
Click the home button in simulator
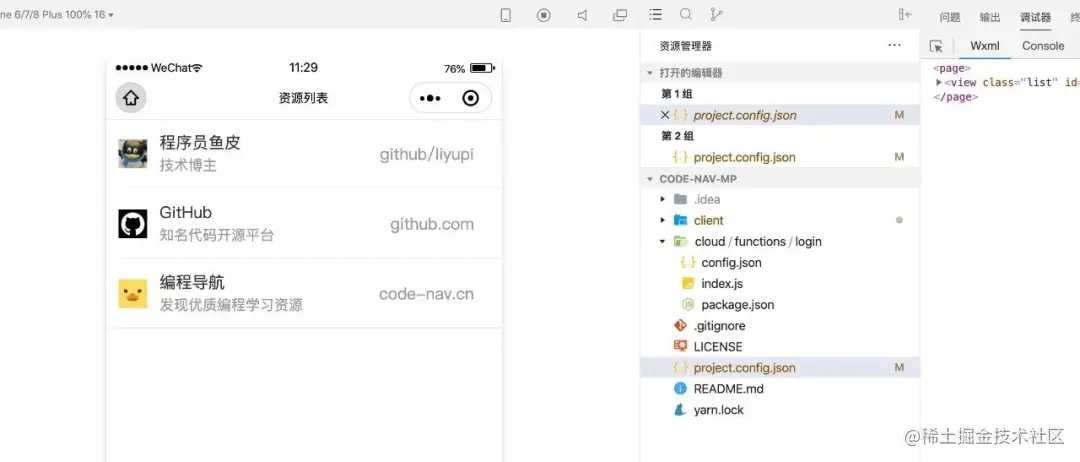(131, 98)
